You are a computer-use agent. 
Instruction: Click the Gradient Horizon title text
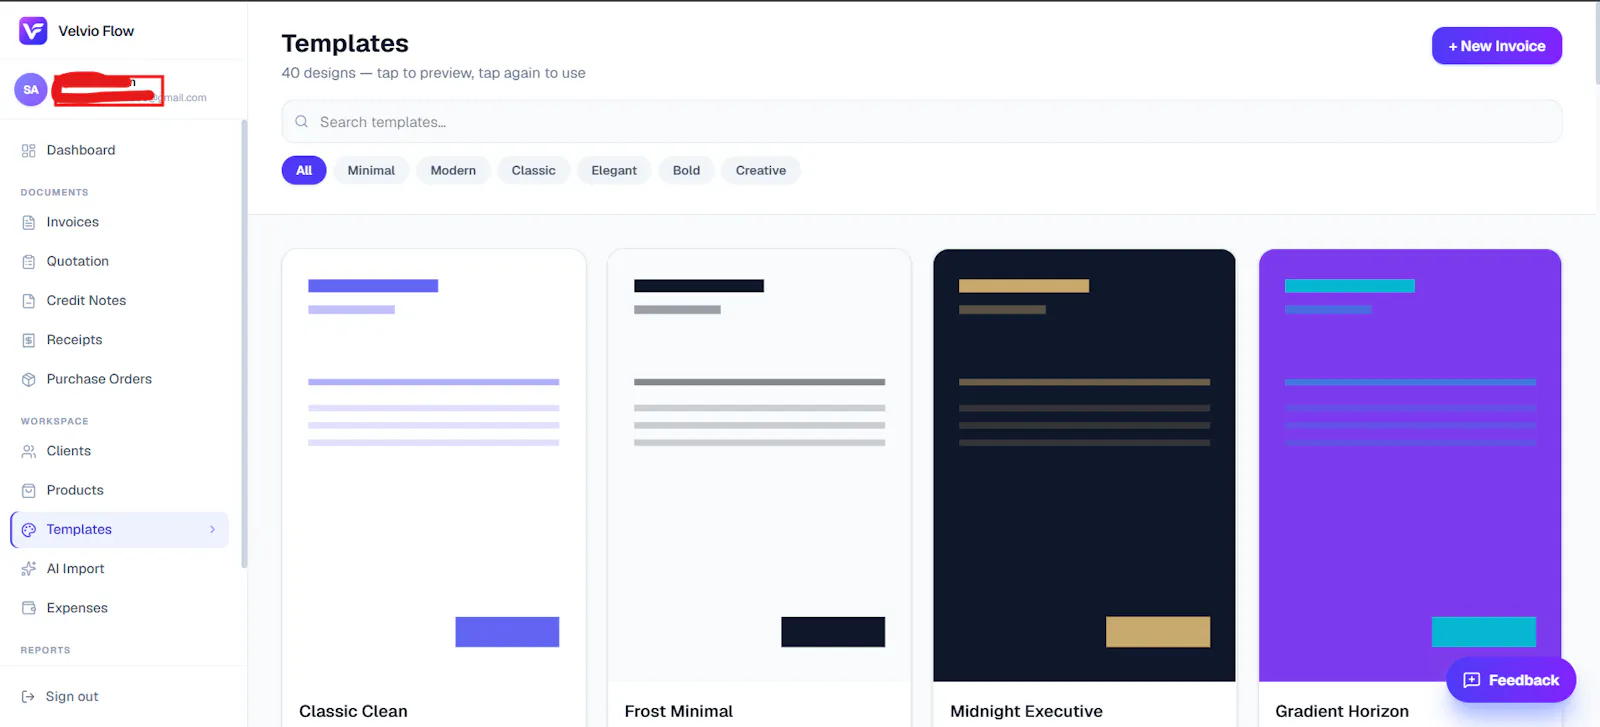[x=1342, y=711]
